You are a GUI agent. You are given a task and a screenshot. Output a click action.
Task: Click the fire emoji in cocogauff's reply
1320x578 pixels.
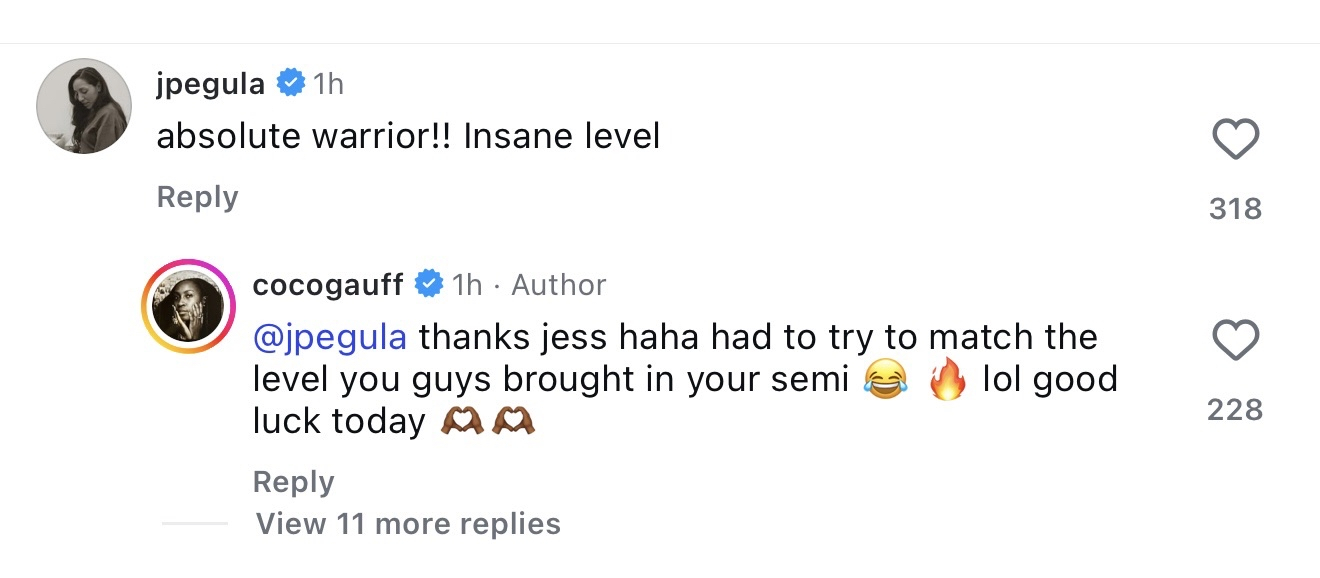[946, 382]
